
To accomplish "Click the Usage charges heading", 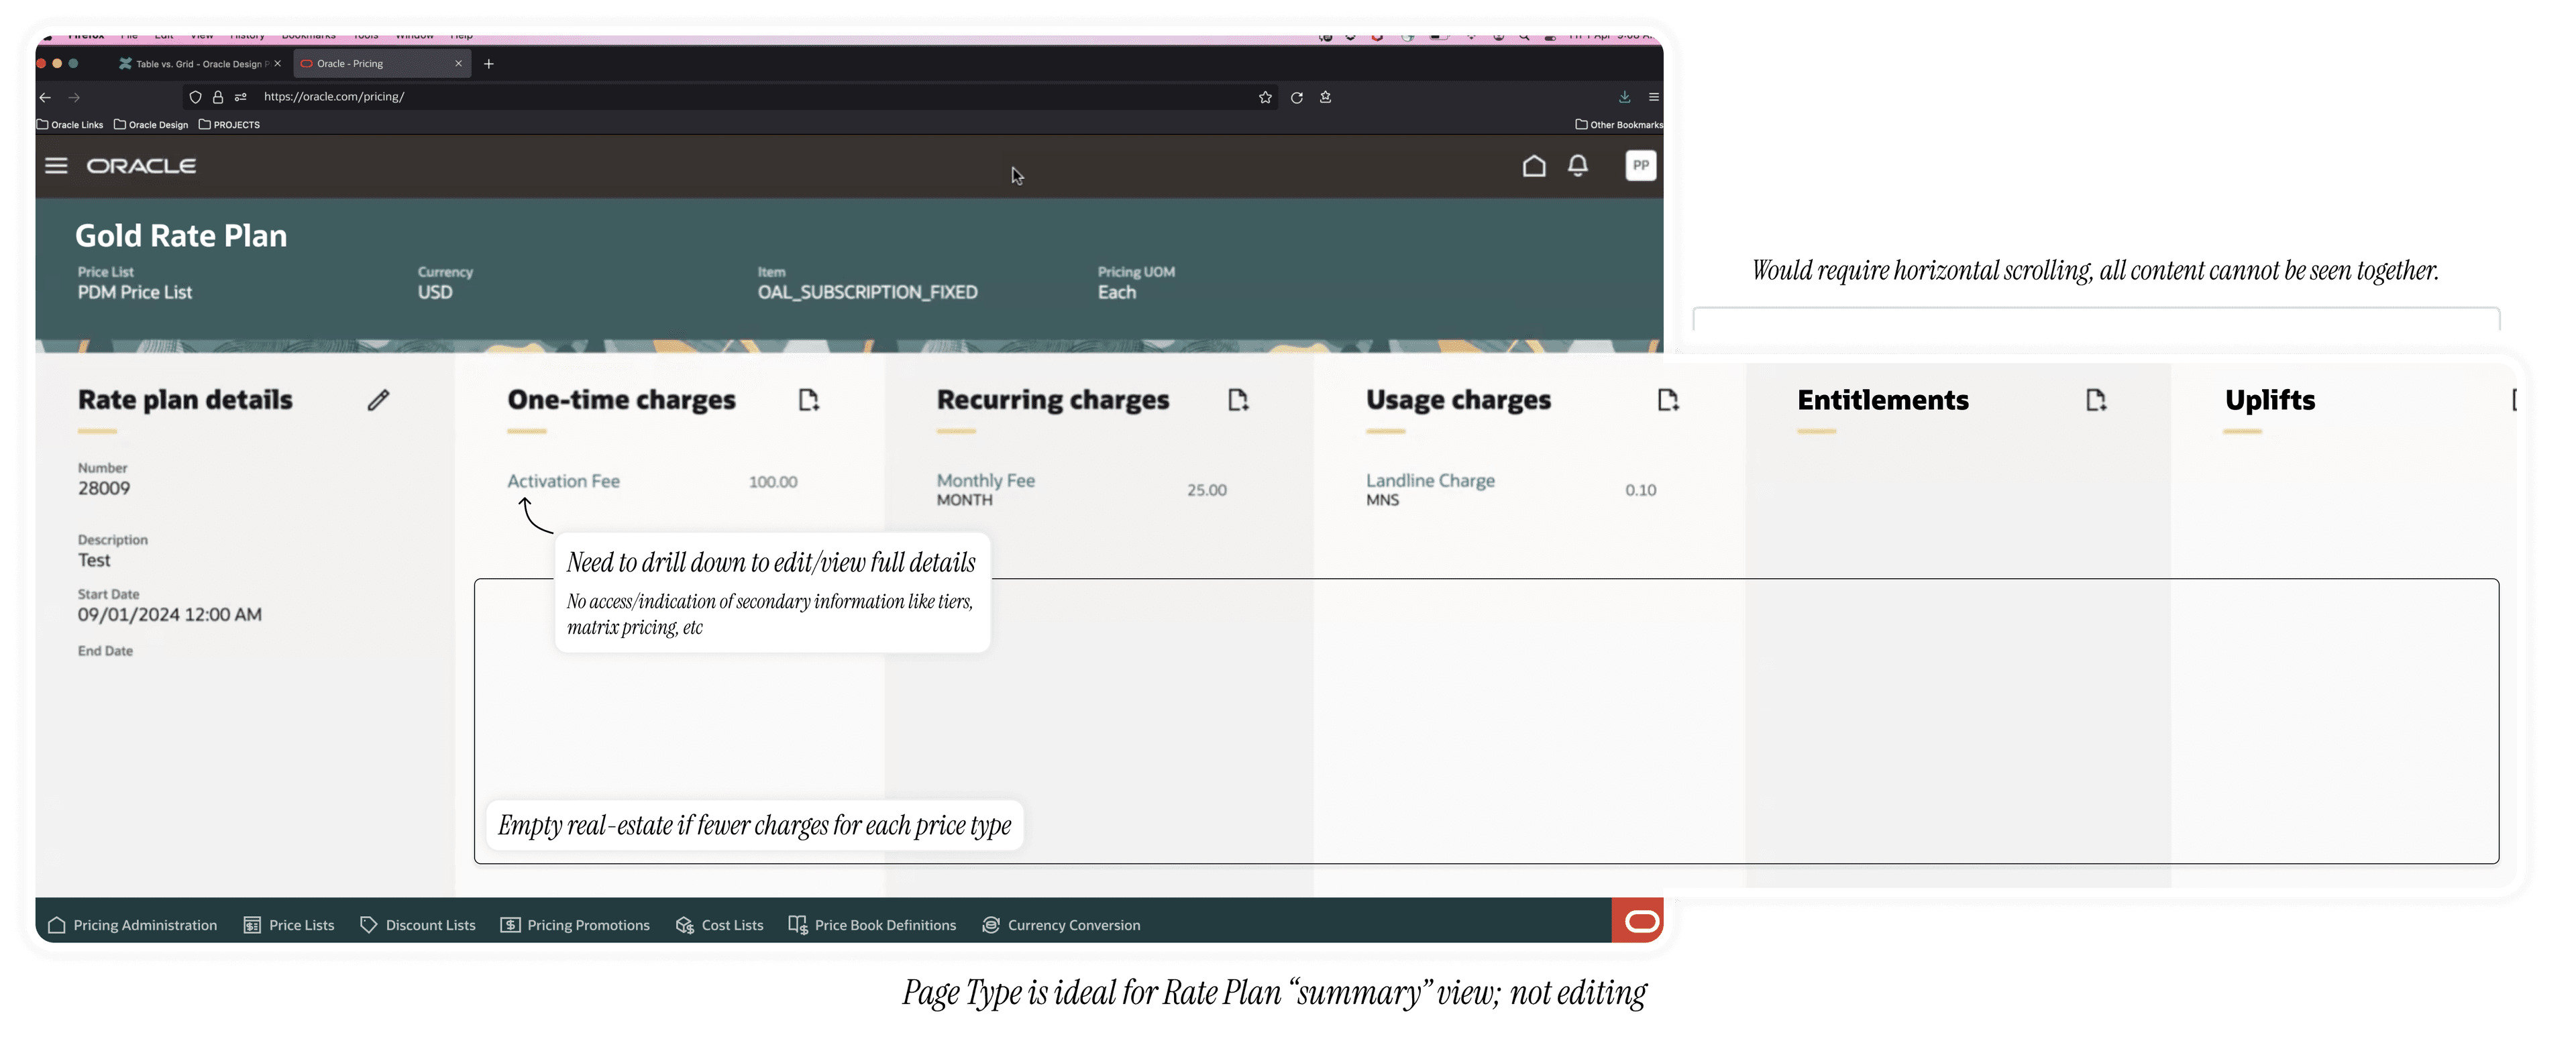I will tap(1458, 400).
